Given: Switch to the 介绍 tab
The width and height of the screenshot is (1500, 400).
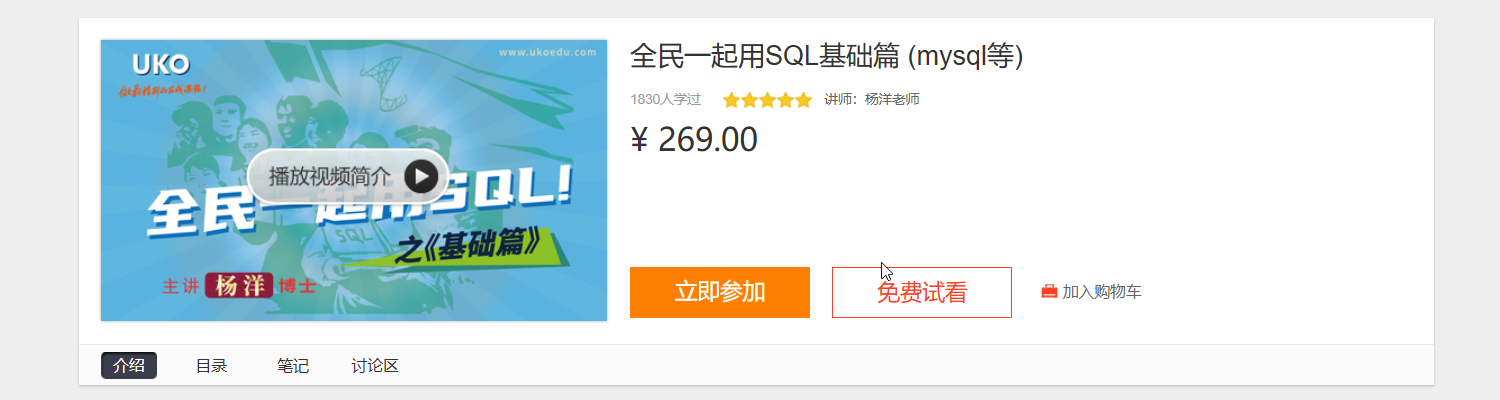Looking at the screenshot, I should [129, 366].
